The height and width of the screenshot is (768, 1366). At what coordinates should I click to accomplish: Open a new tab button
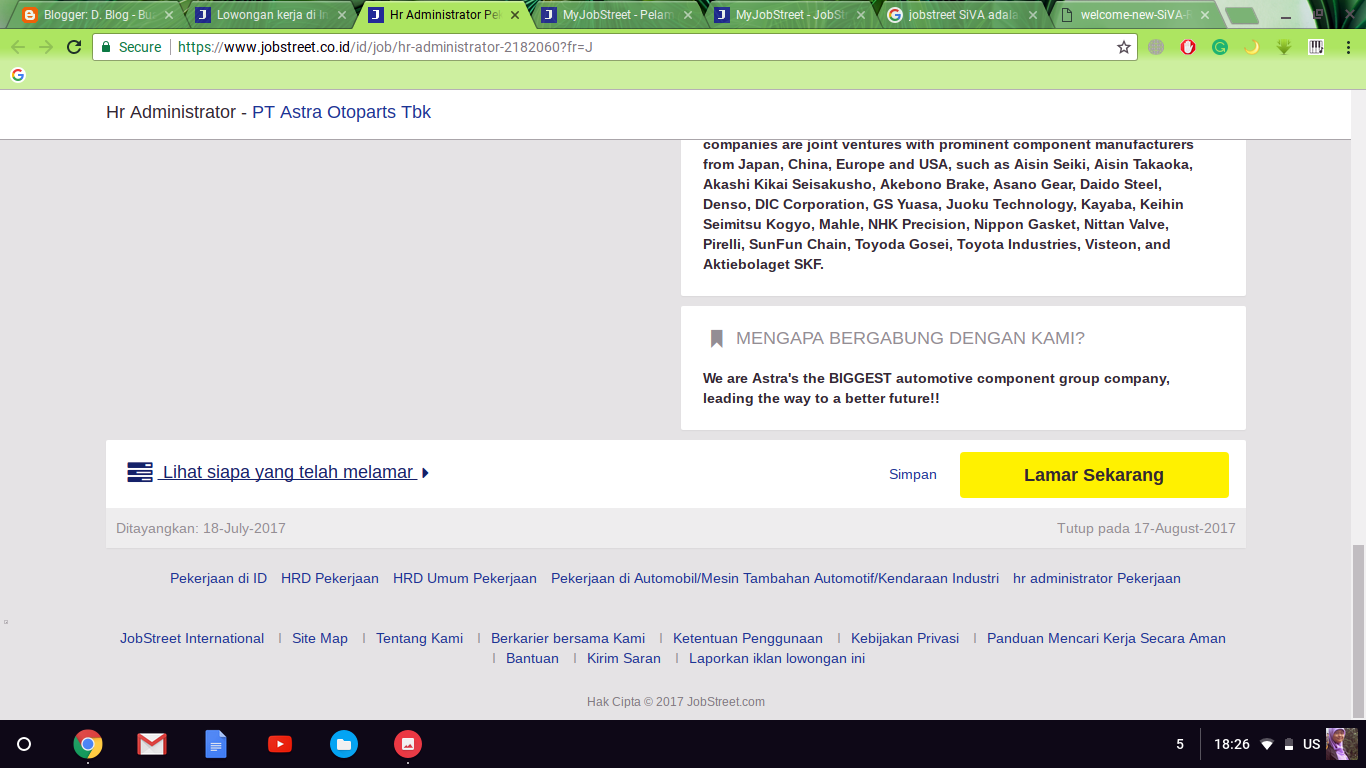pyautogui.click(x=1241, y=15)
